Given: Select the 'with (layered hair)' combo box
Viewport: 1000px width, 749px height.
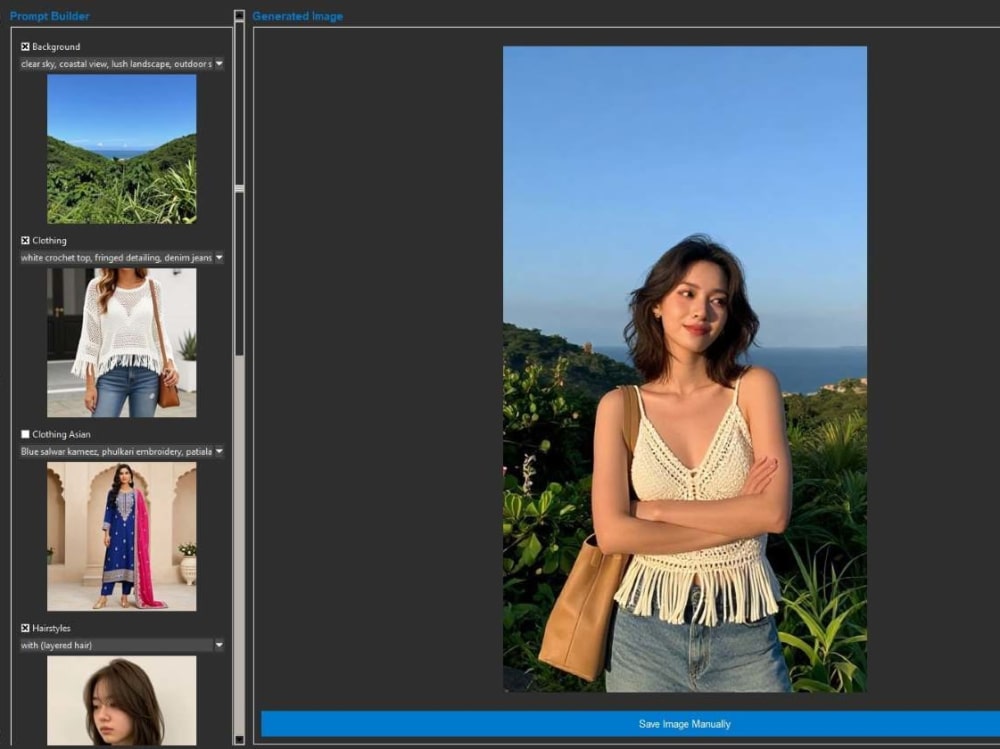Looking at the screenshot, I should pos(121,646).
